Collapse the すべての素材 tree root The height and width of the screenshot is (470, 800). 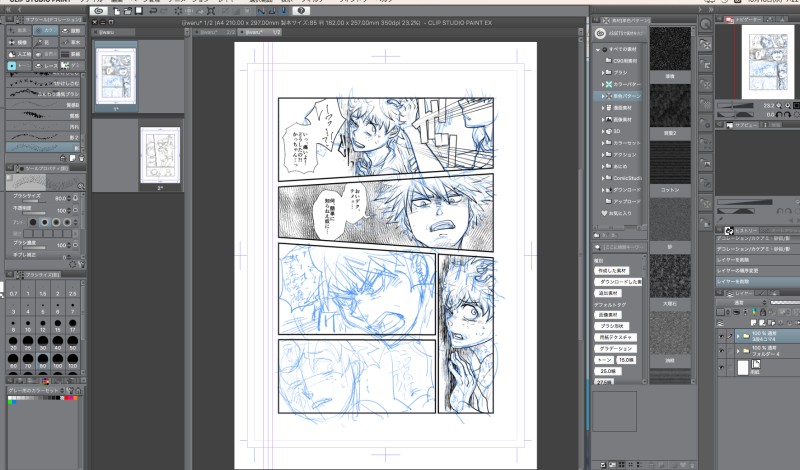pyautogui.click(x=598, y=50)
